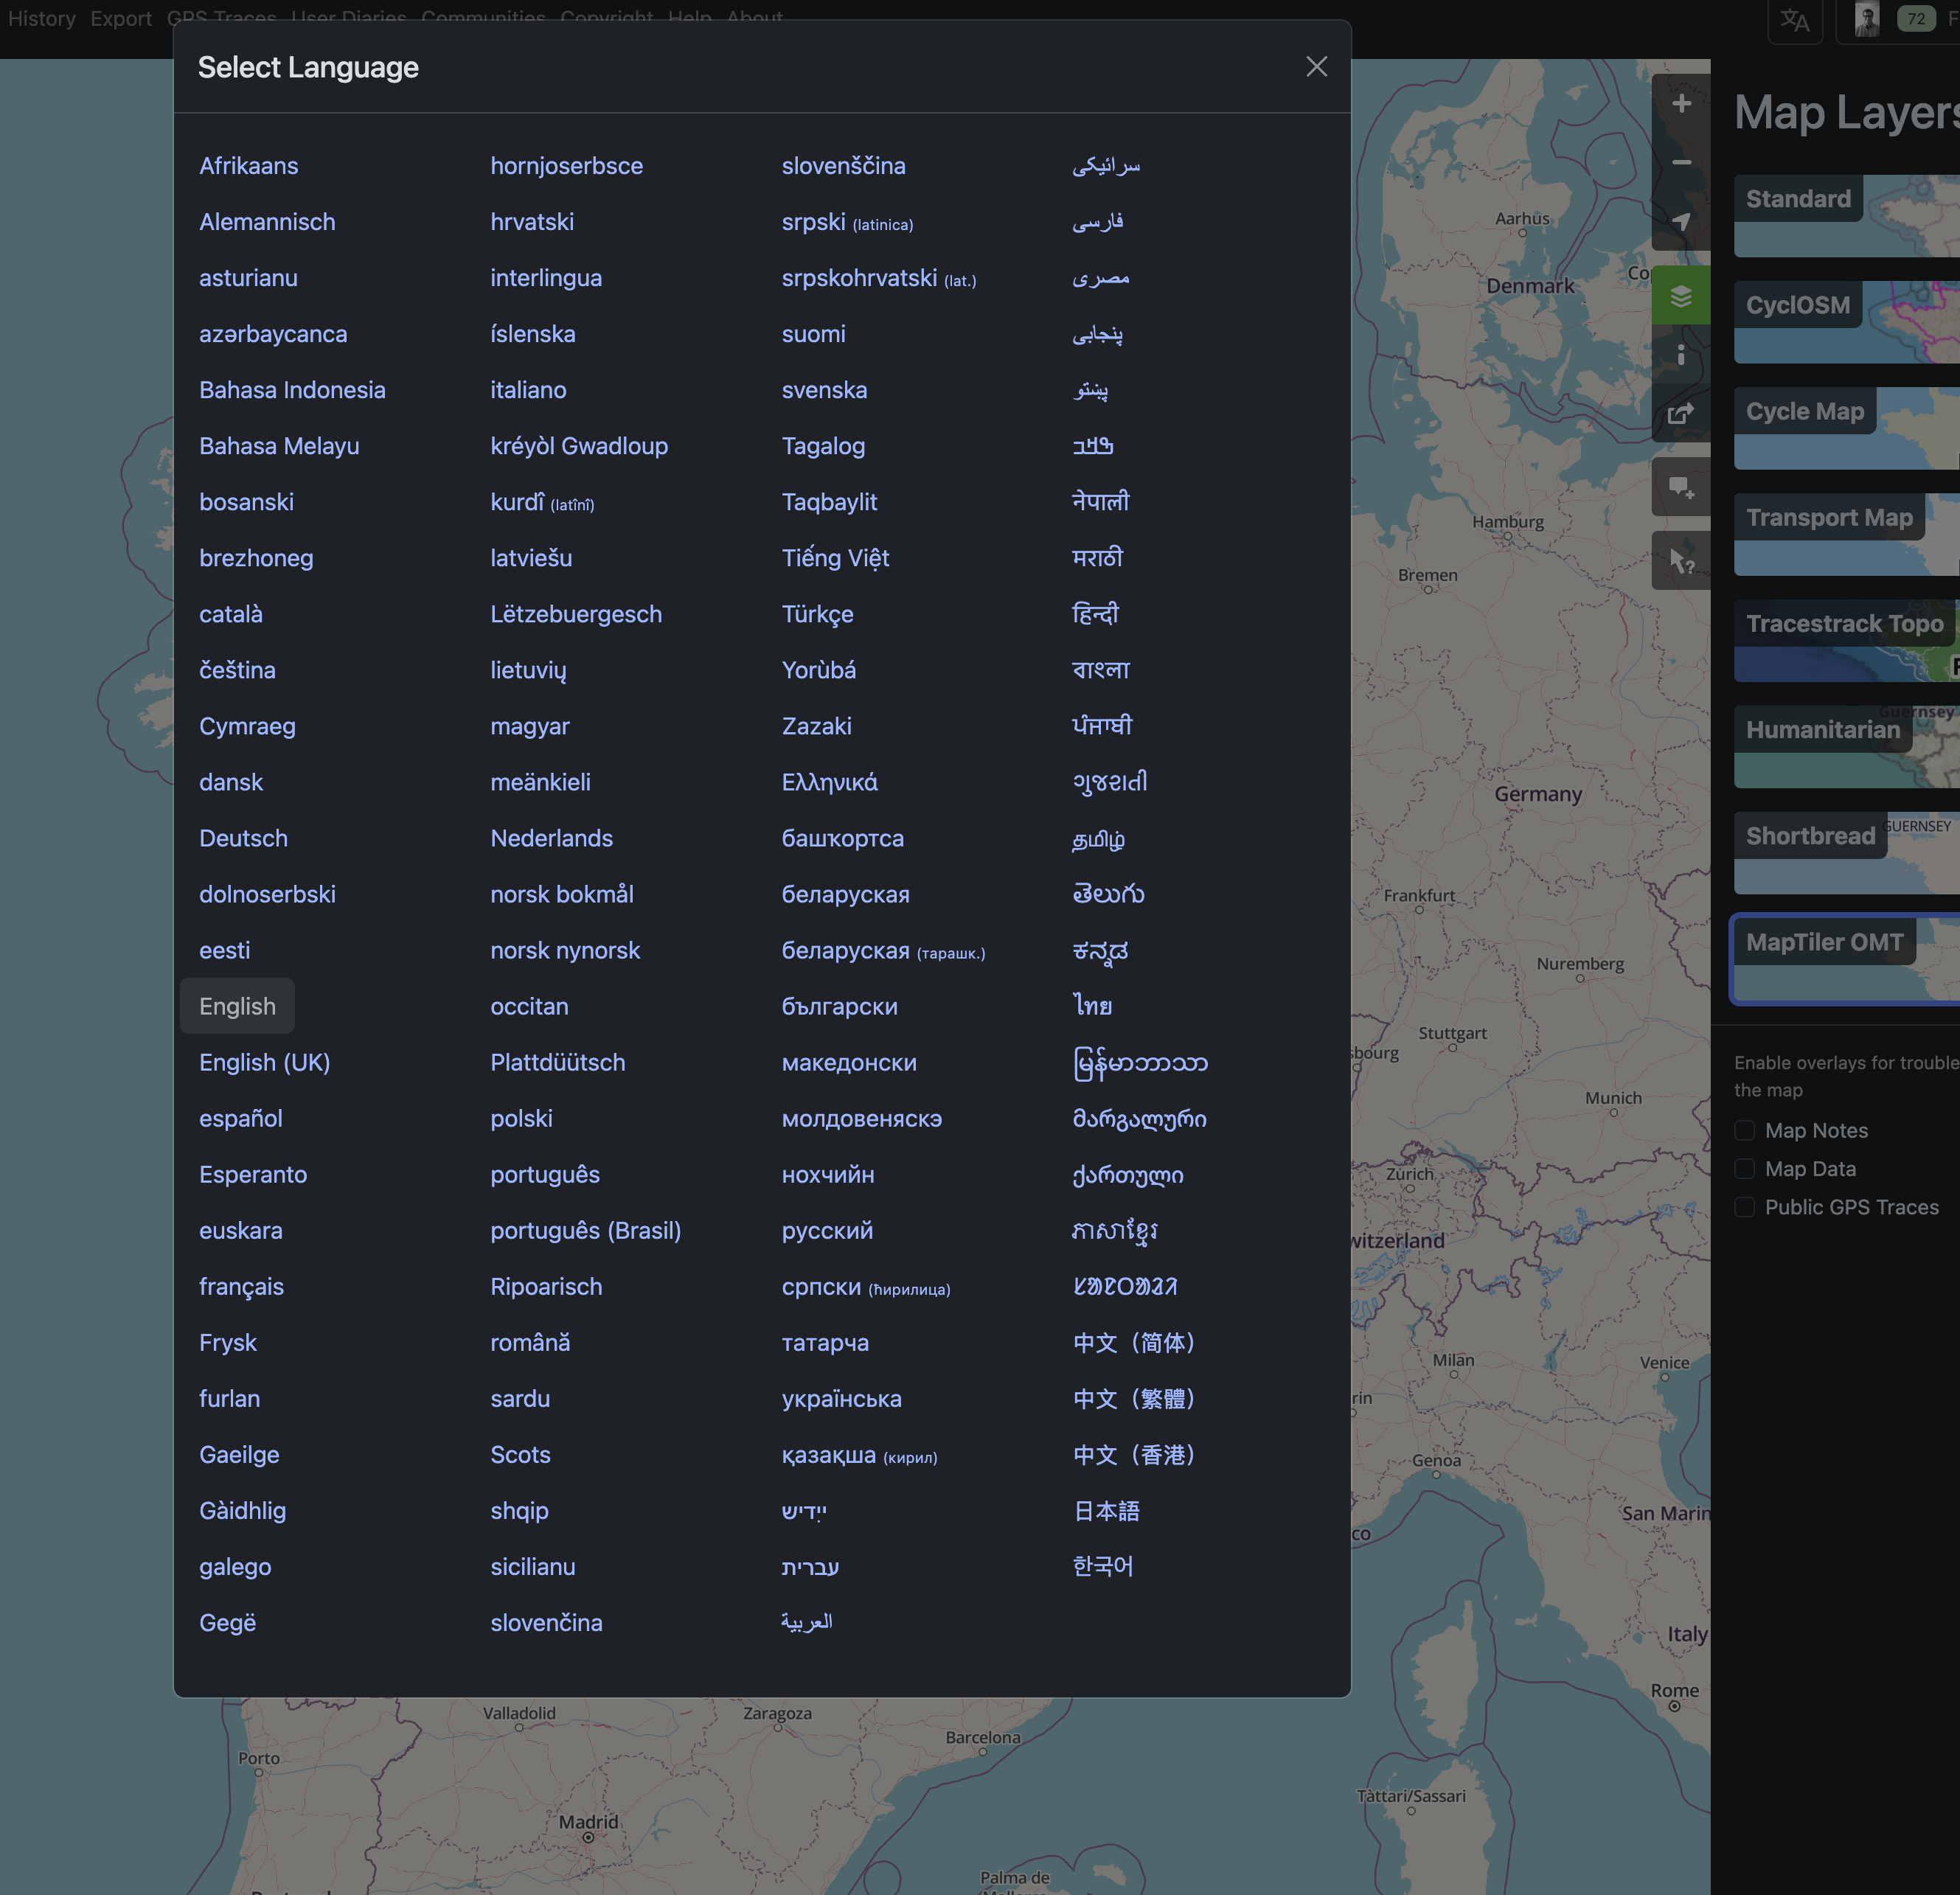Select the CyclOSM map layer thumbnail

1846,323
